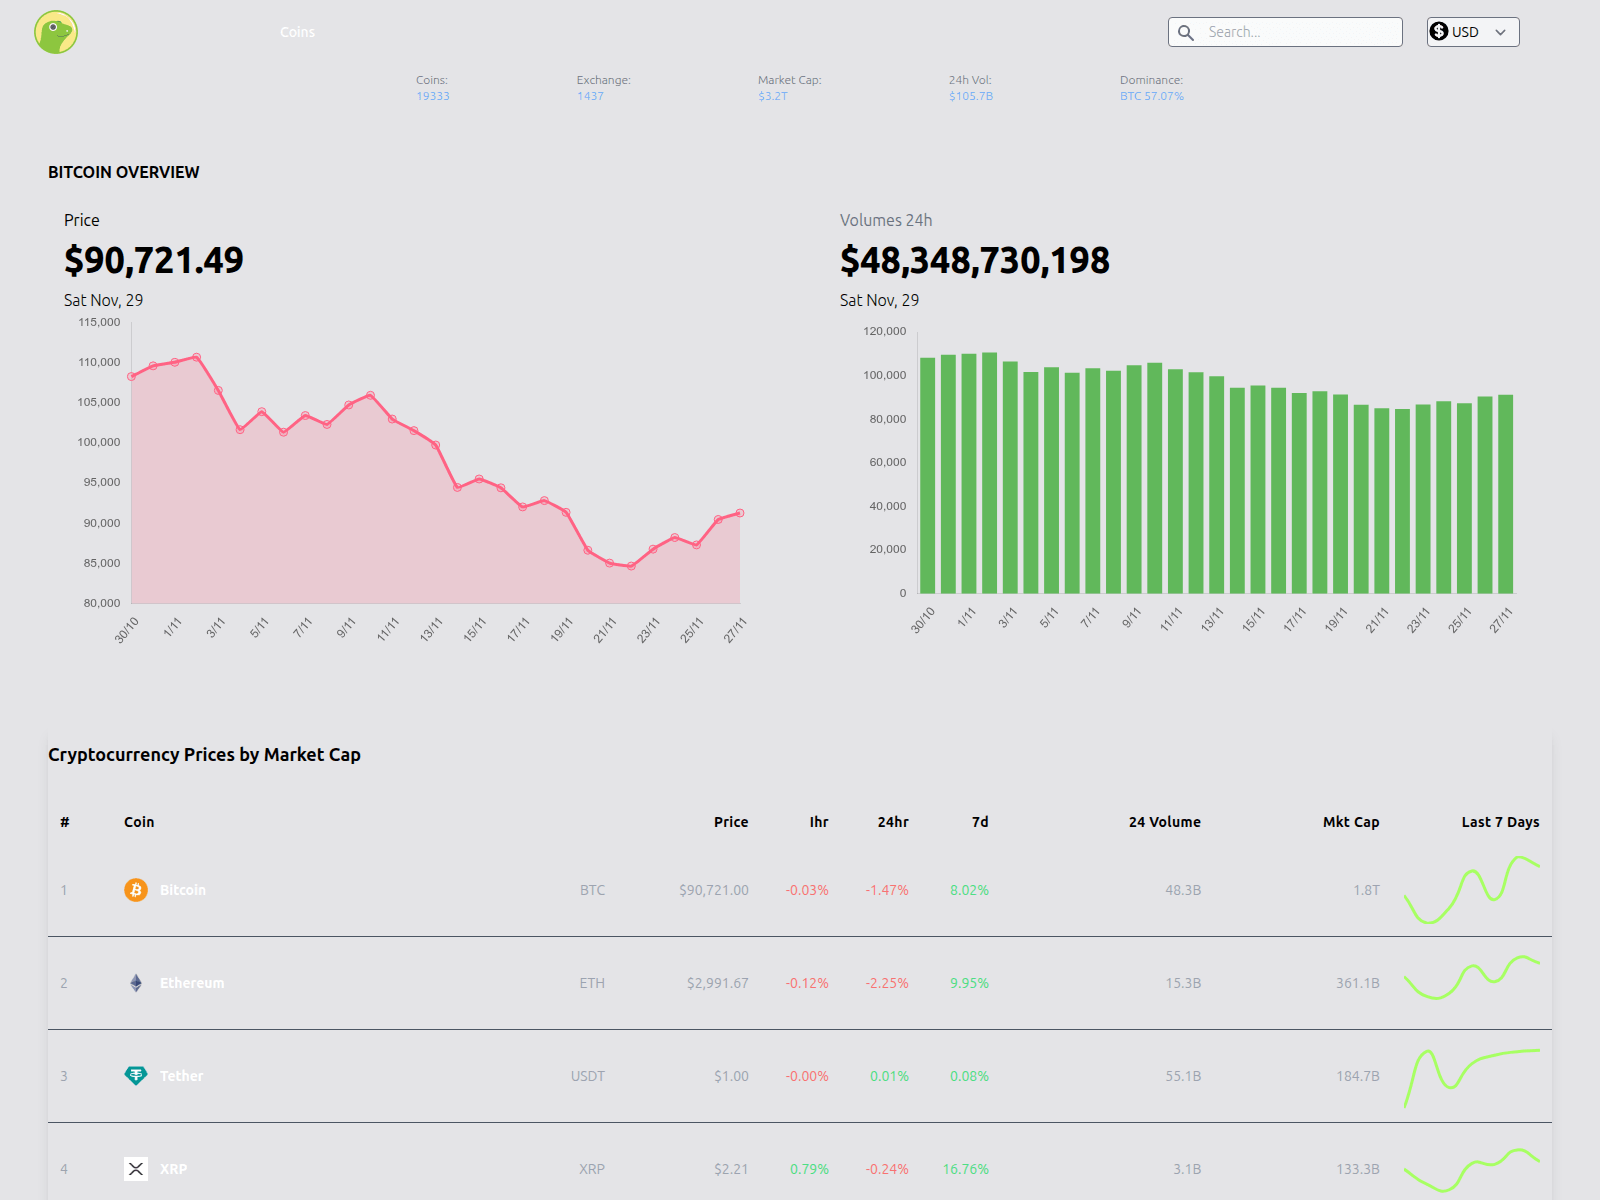Click the Ethereum diamond logo
Screen dimensions: 1600x1200
[136, 983]
